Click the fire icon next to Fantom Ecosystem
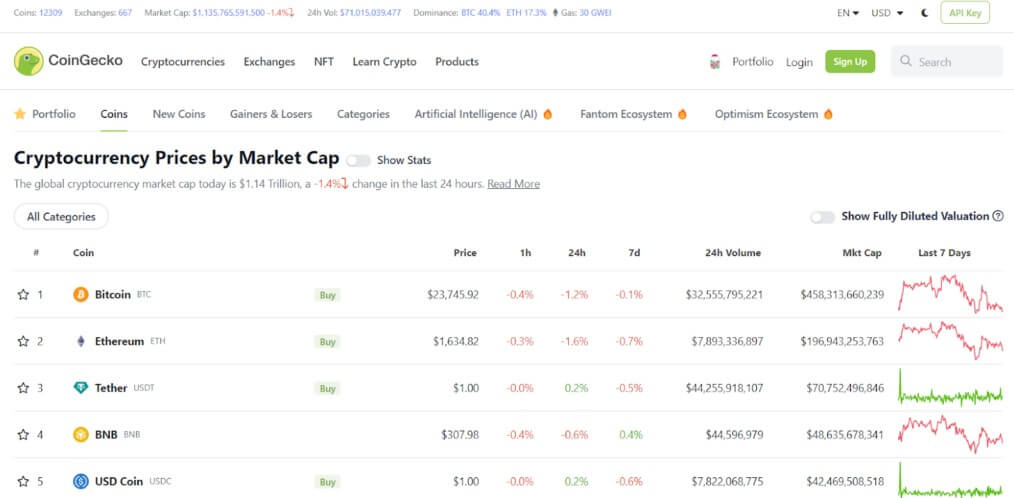Viewport: 1014px width, 498px height. click(682, 114)
